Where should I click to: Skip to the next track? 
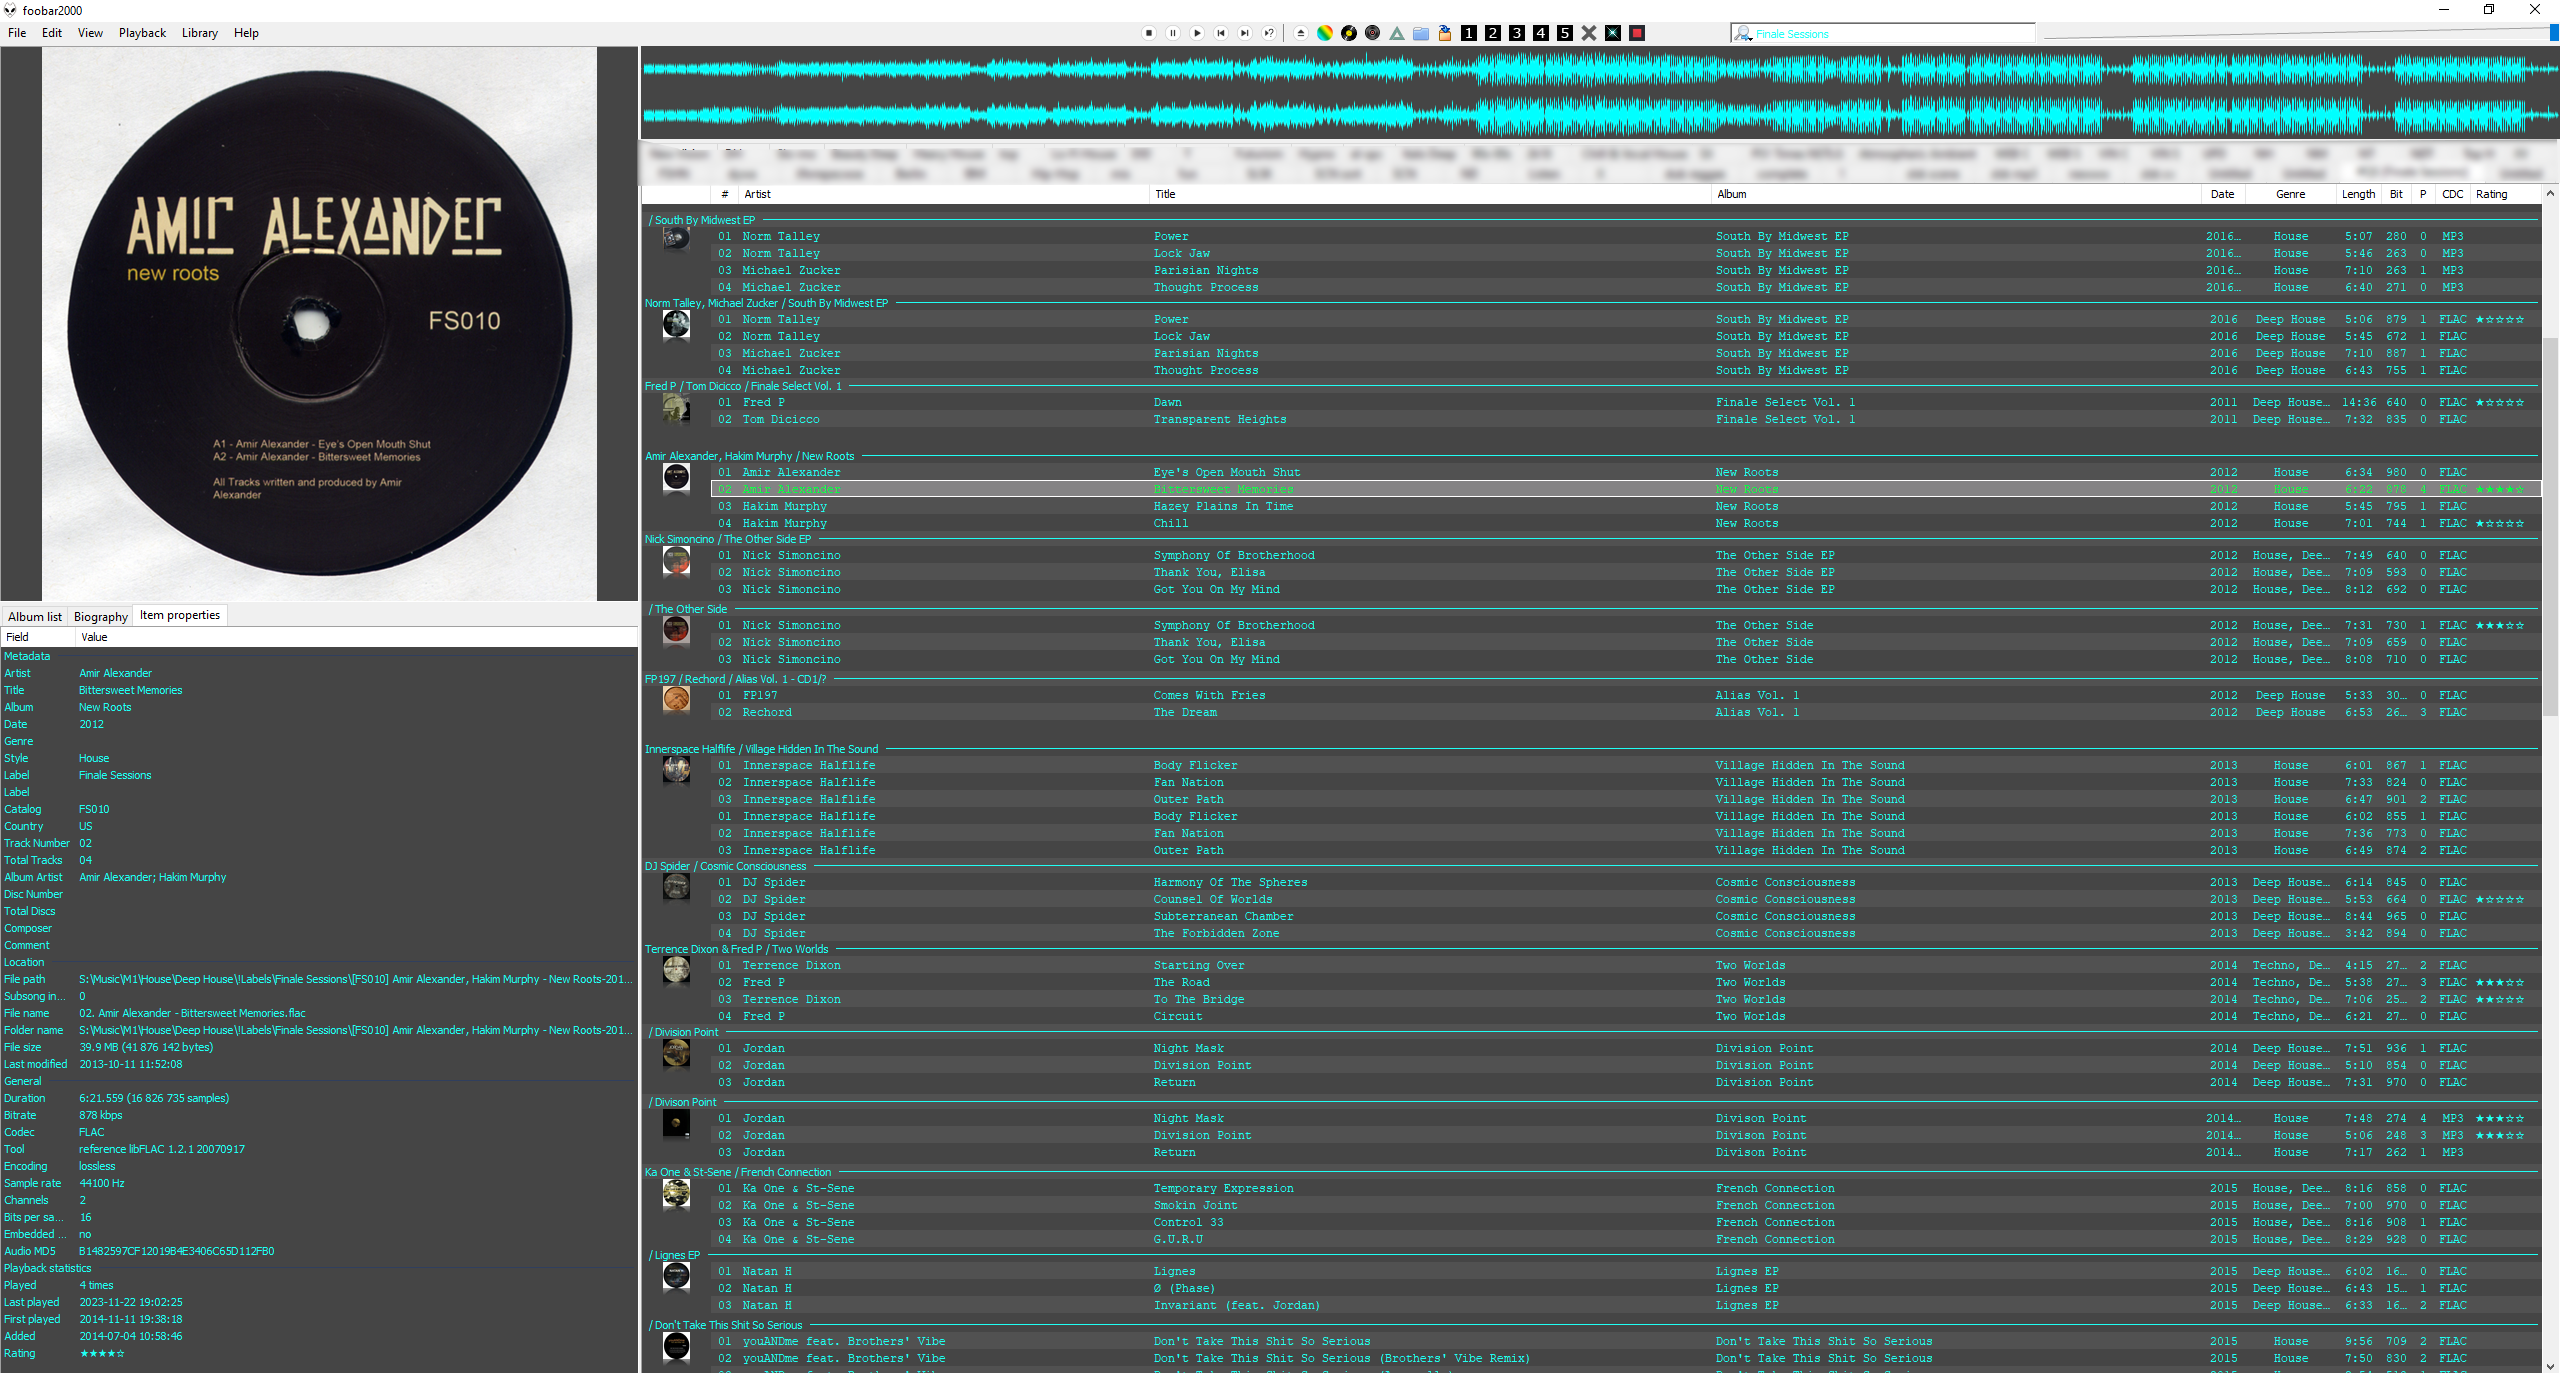coord(1245,33)
